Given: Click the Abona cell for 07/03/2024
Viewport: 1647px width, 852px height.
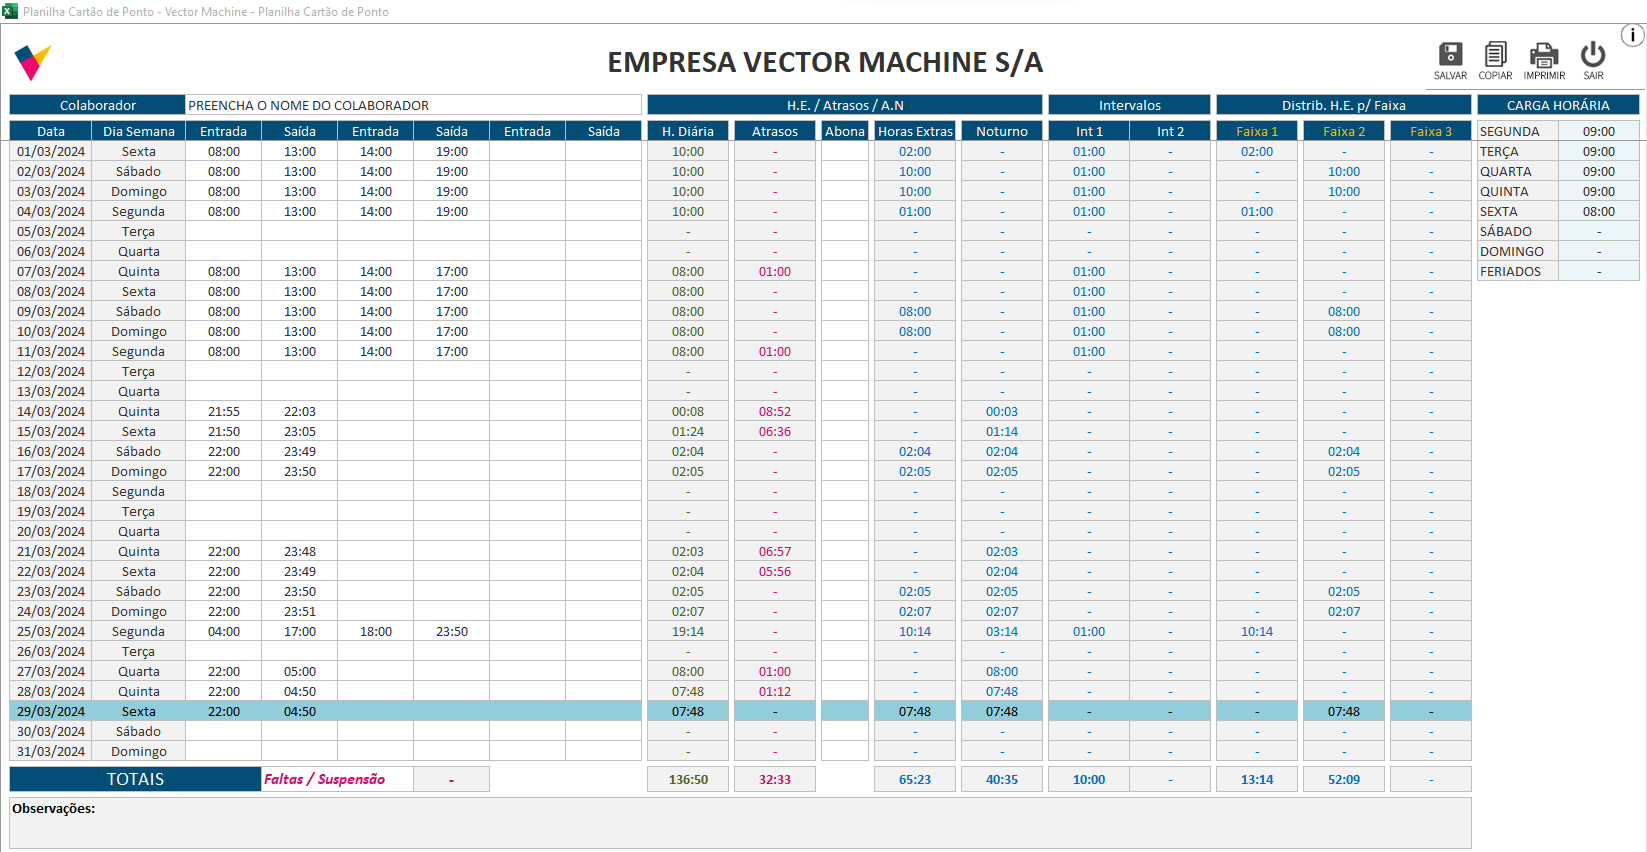Looking at the screenshot, I should [845, 271].
